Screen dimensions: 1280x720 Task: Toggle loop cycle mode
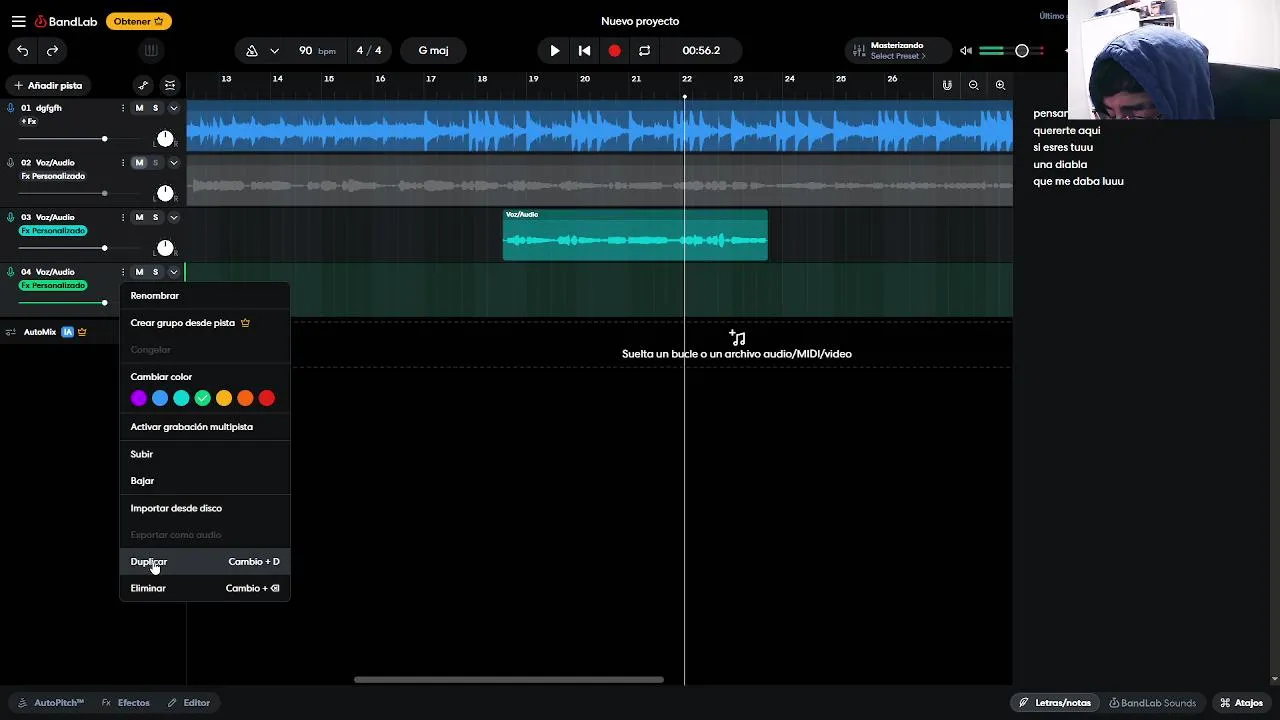644,50
